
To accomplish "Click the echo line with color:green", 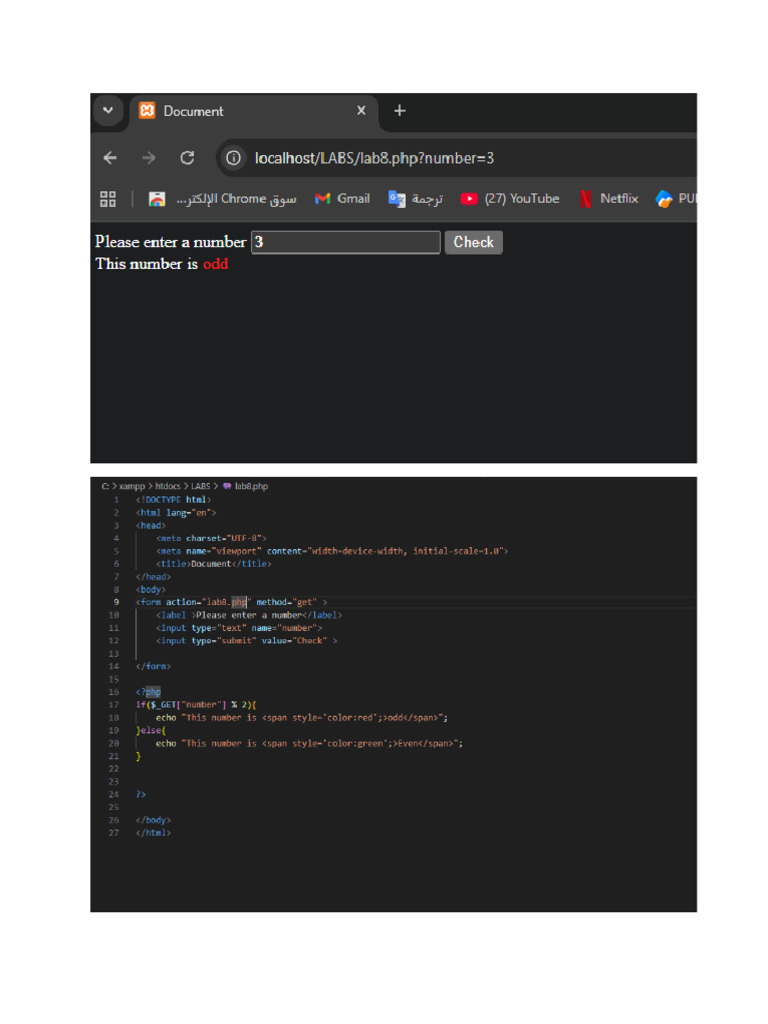I will (309, 743).
